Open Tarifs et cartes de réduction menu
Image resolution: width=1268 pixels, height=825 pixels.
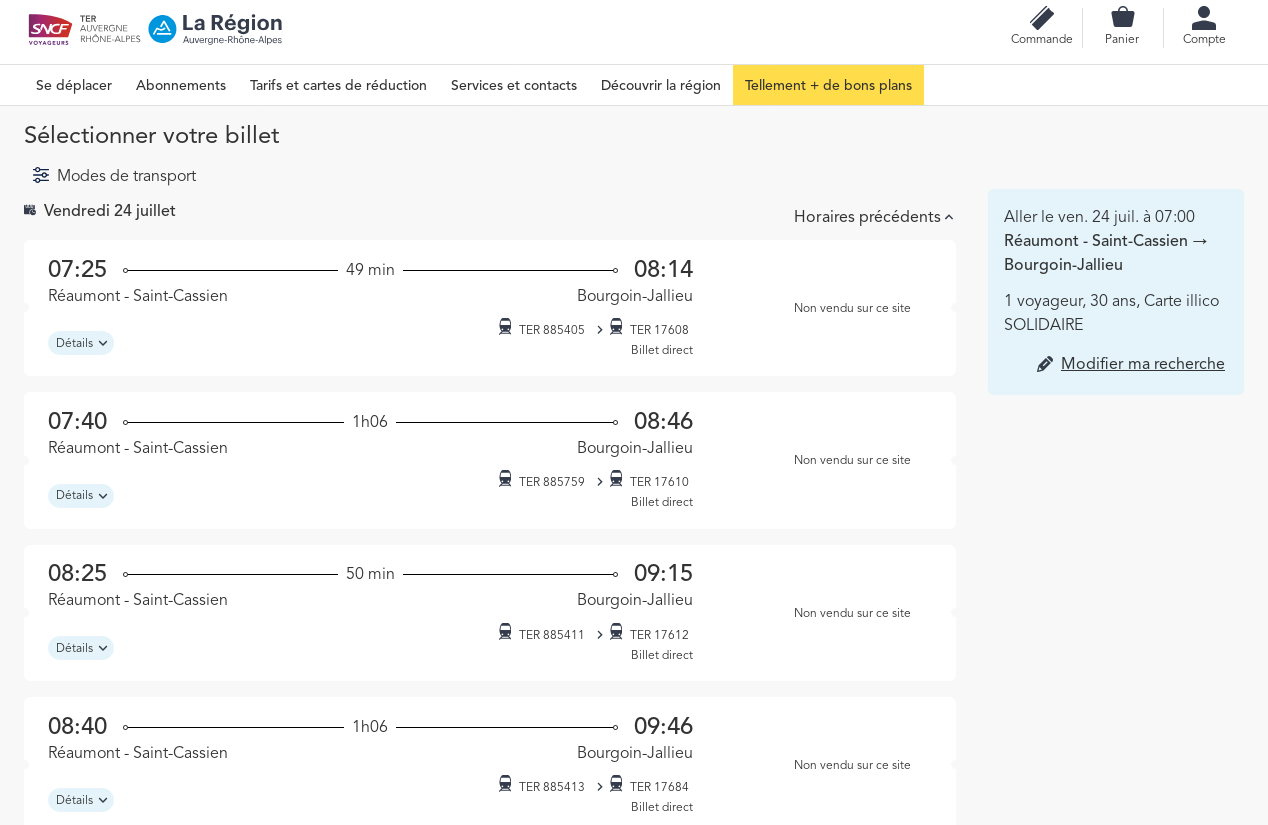pyautogui.click(x=338, y=85)
